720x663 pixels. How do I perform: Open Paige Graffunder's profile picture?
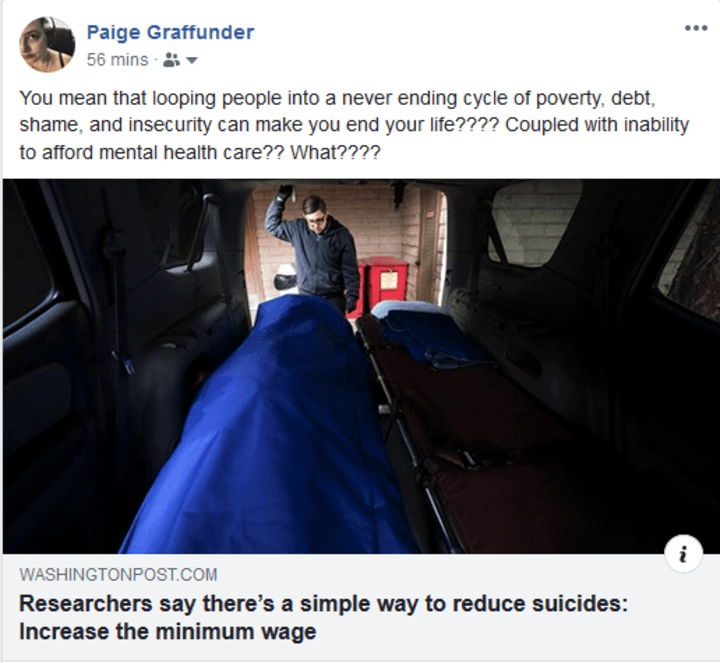[x=47, y=45]
